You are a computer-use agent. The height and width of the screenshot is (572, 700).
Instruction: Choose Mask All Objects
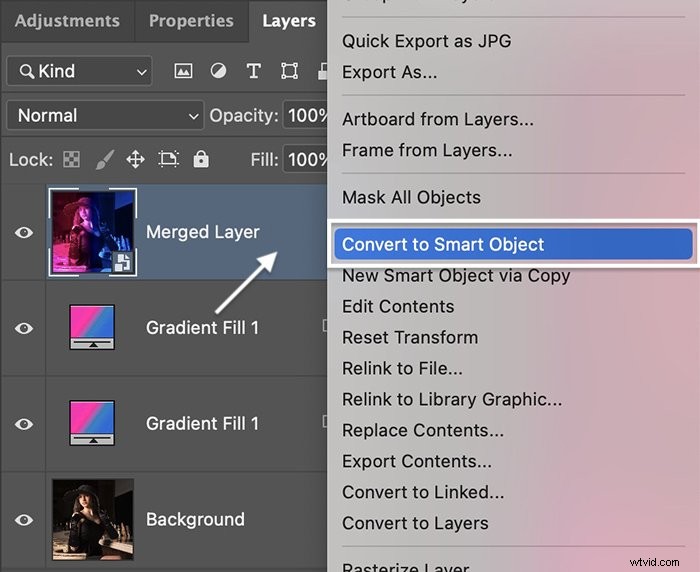[x=411, y=197]
